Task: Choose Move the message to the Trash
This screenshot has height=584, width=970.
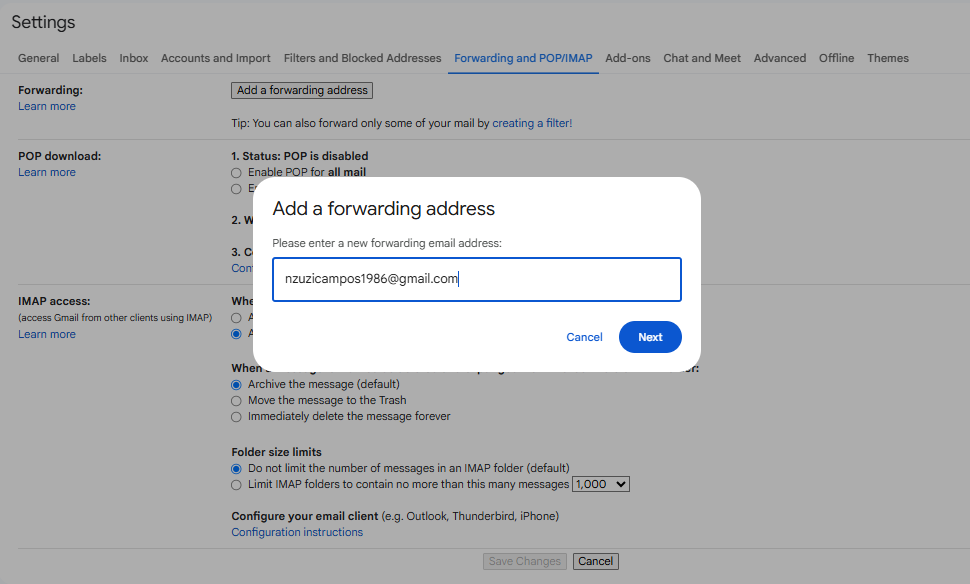Action: (237, 400)
